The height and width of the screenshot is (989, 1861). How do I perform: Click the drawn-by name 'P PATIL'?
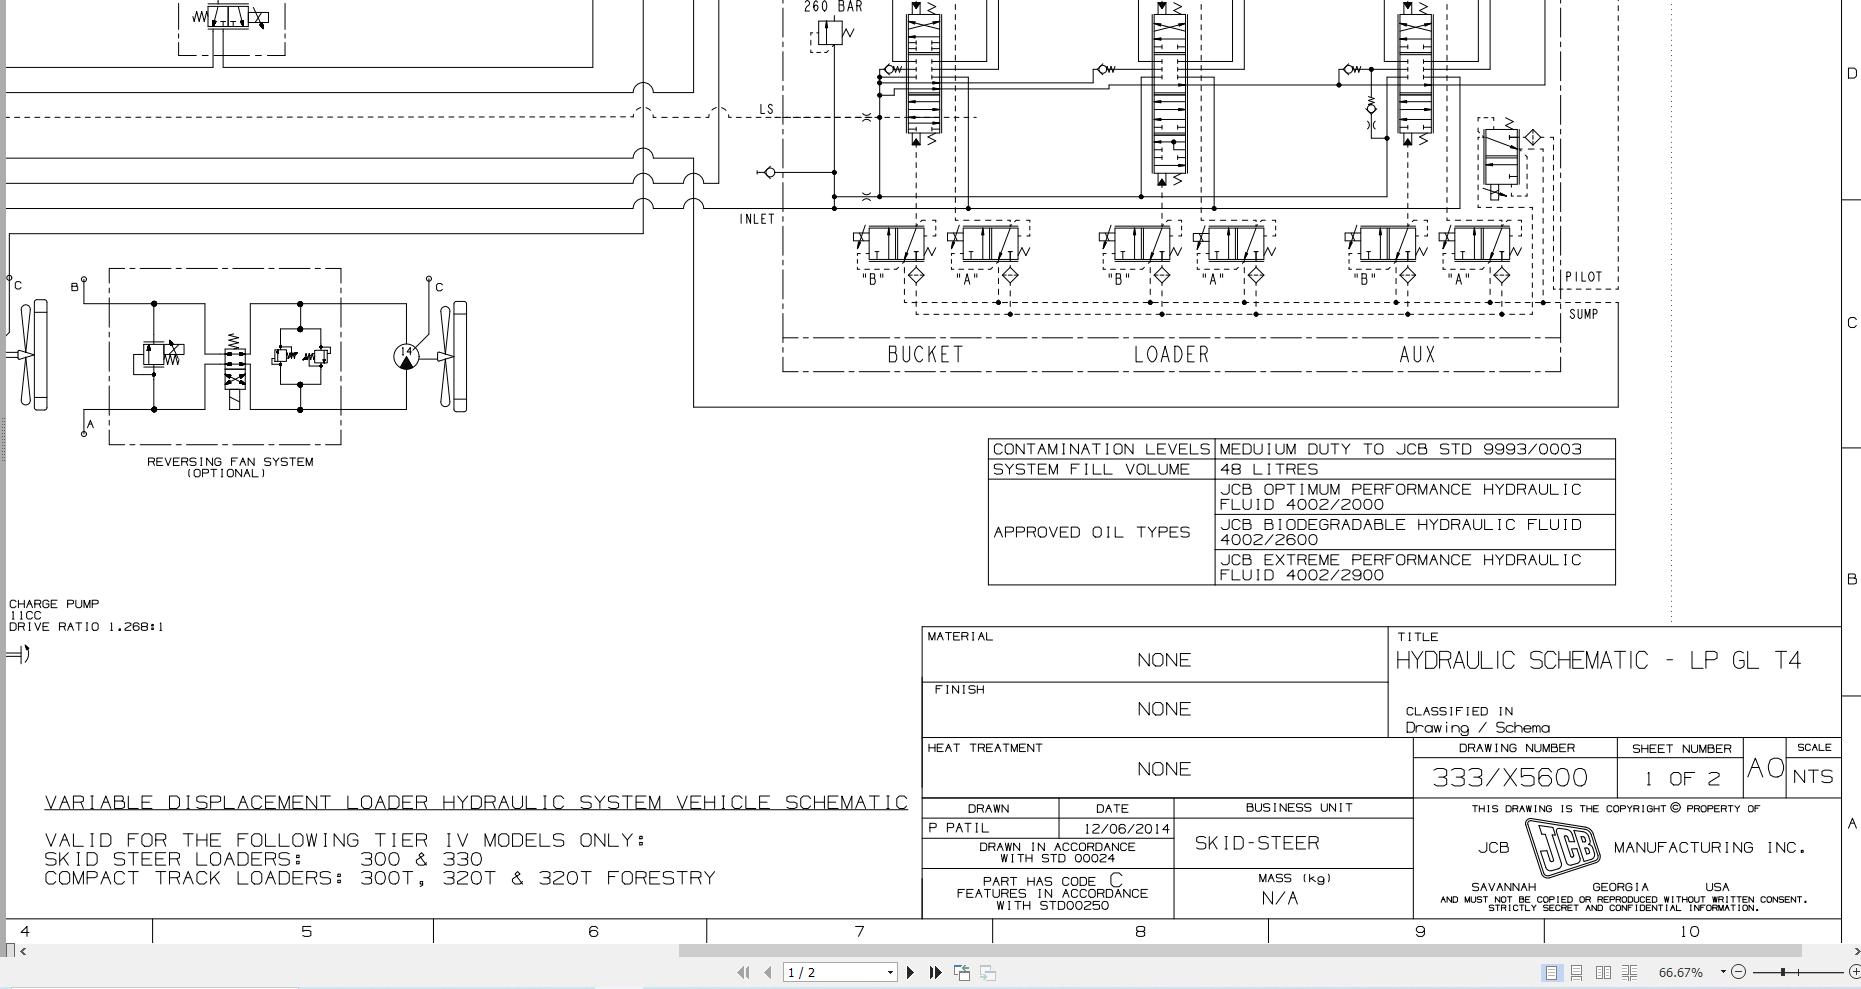[x=958, y=828]
